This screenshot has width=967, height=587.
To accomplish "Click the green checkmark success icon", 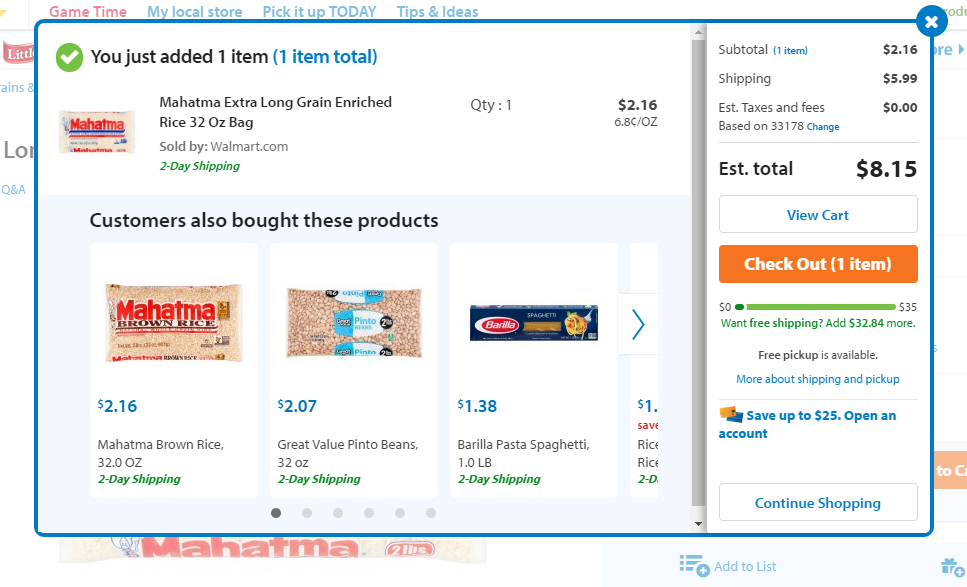I will tap(69, 57).
